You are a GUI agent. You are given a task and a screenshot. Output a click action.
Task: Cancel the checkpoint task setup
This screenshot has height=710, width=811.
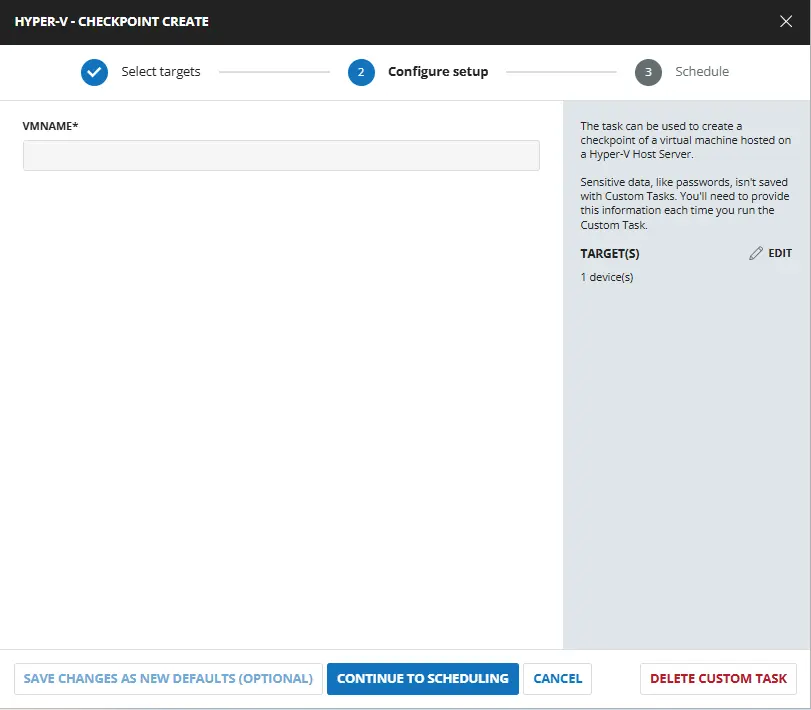click(x=557, y=678)
